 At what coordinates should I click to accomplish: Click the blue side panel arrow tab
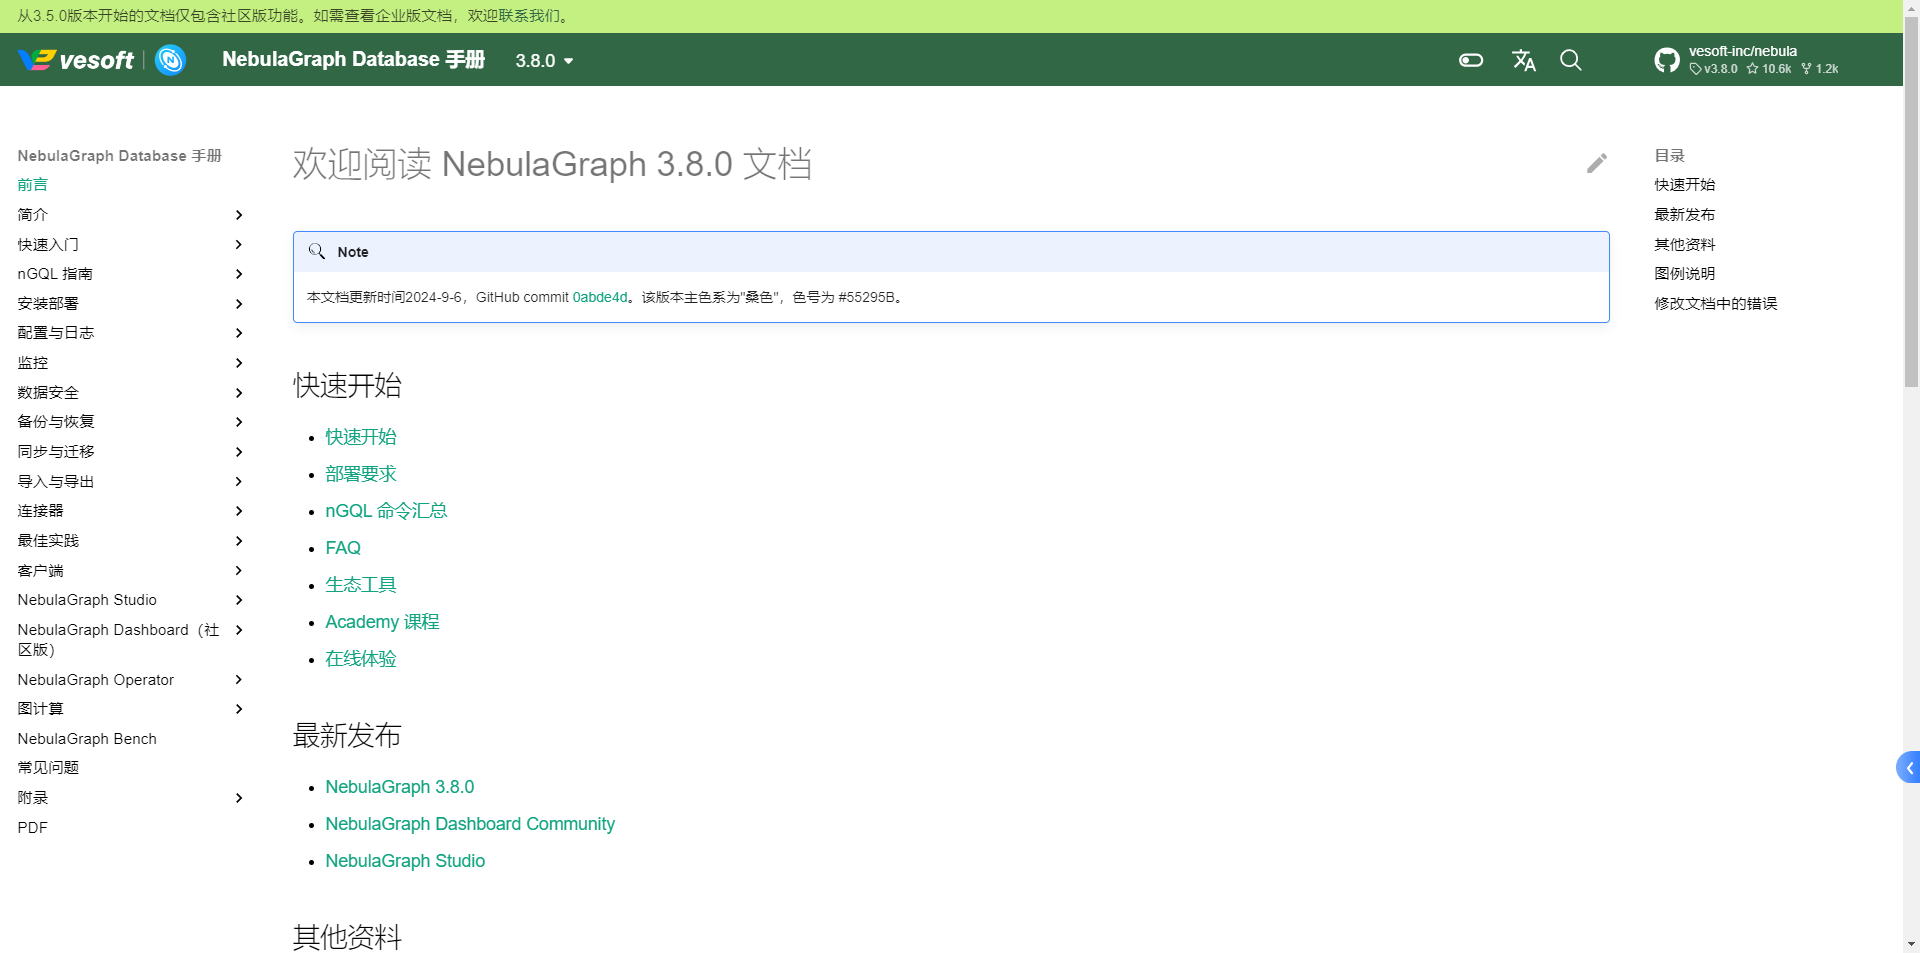coord(1908,767)
